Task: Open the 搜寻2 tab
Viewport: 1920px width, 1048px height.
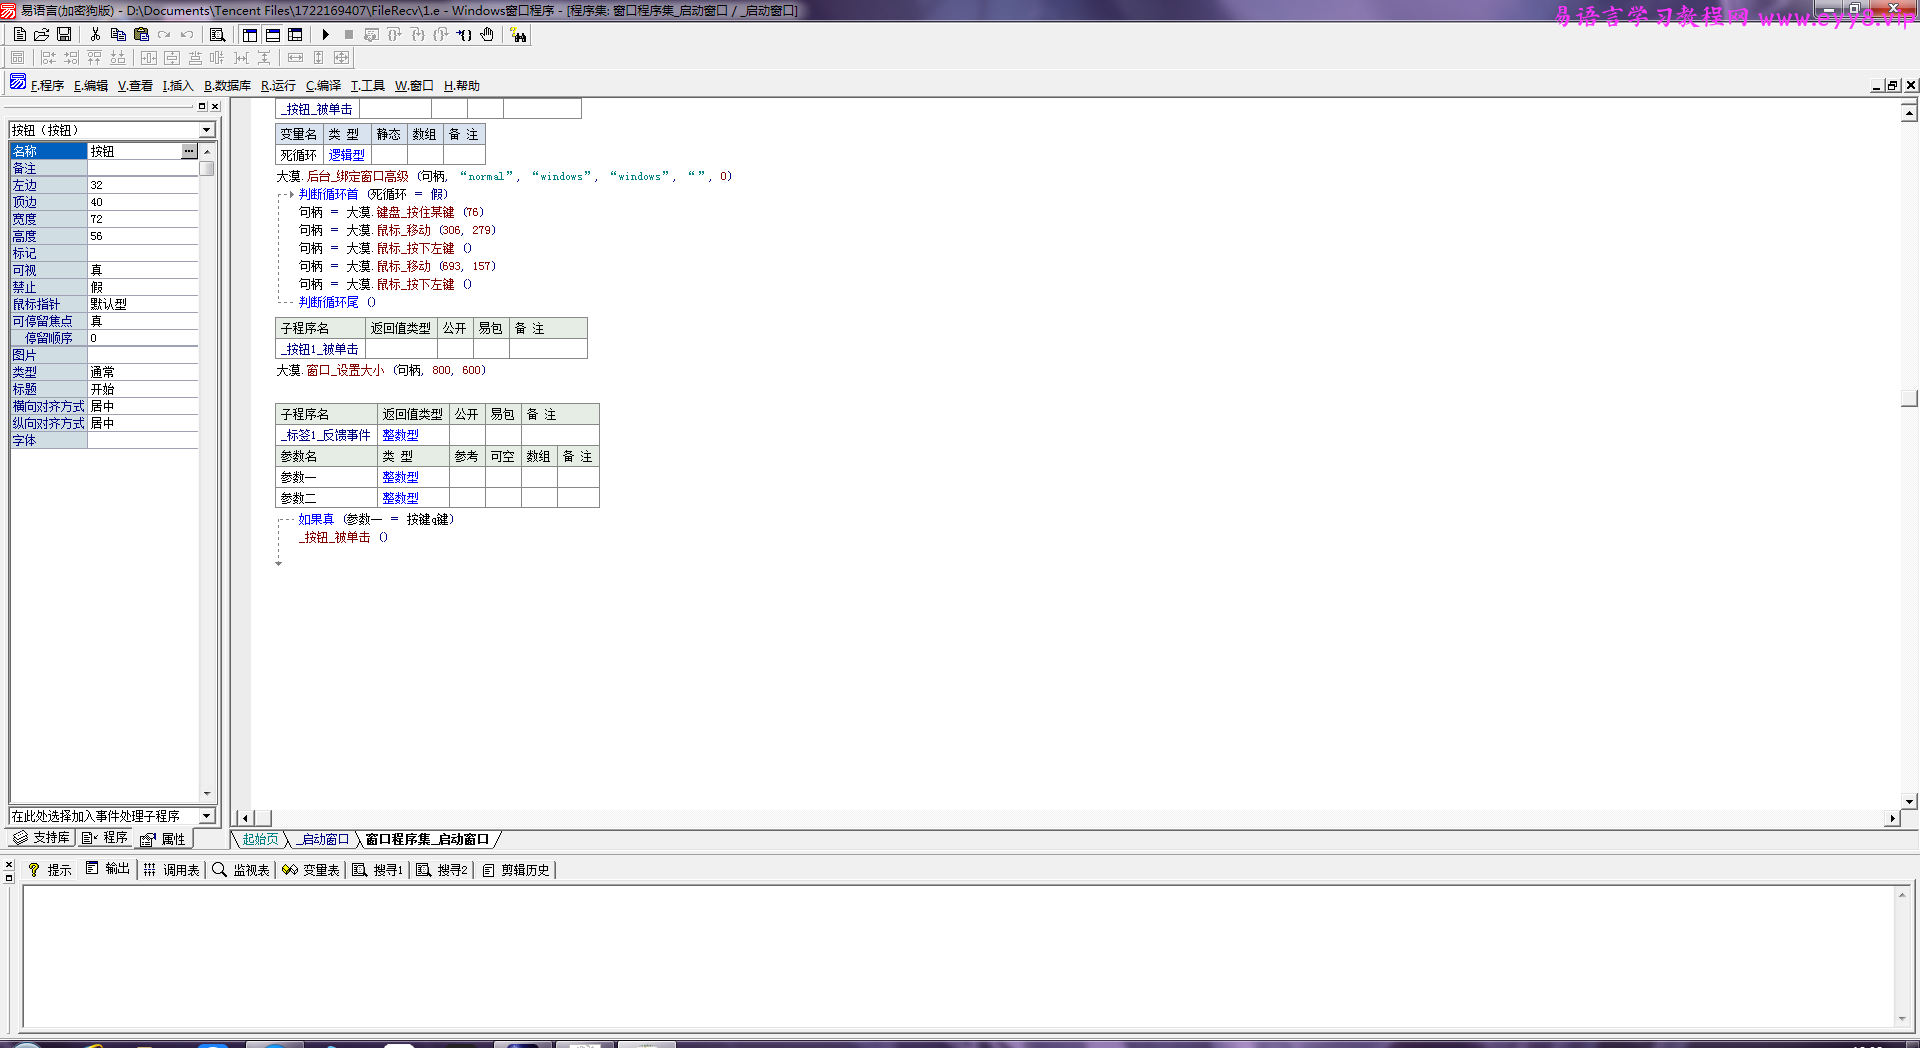Action: [x=442, y=870]
